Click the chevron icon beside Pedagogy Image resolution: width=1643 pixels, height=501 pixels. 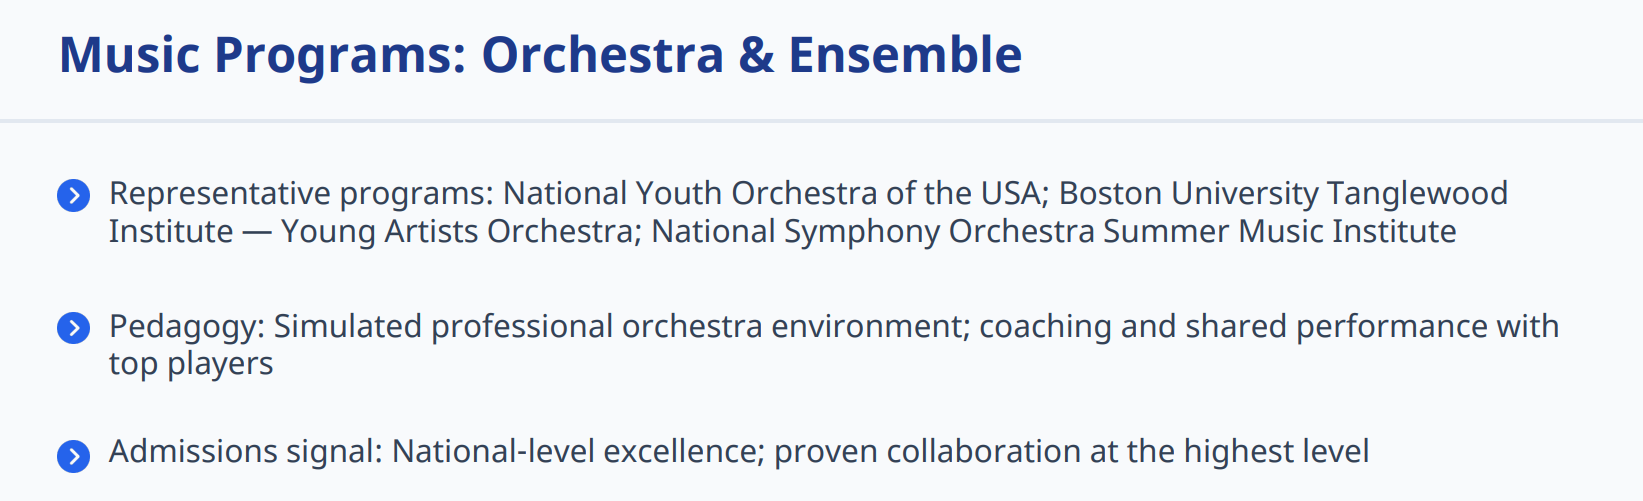[74, 328]
